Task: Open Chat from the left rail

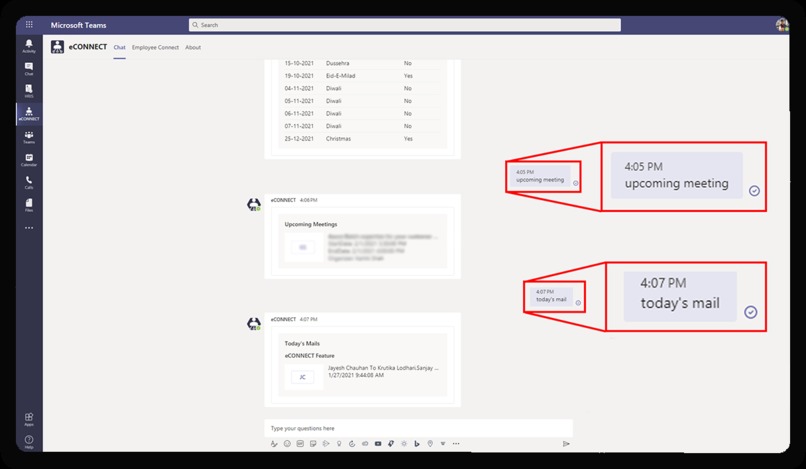Action: pyautogui.click(x=29, y=68)
